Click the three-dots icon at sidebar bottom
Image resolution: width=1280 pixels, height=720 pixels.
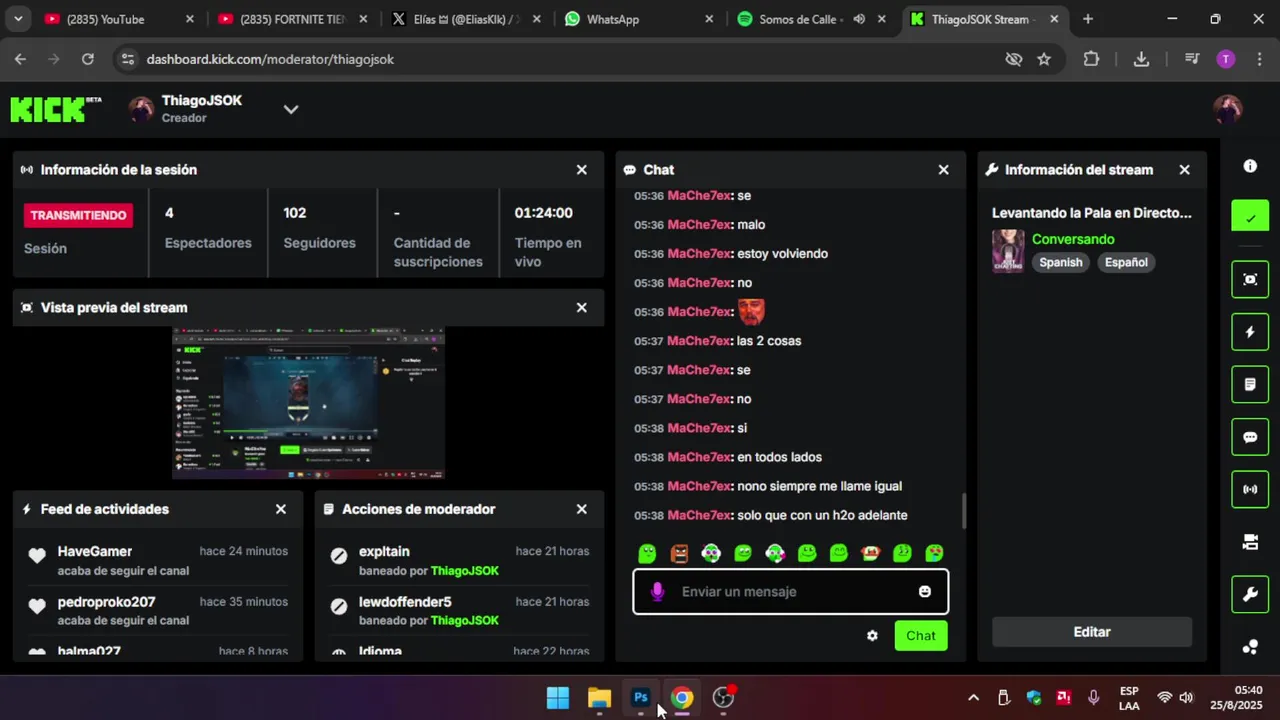tap(1250, 646)
